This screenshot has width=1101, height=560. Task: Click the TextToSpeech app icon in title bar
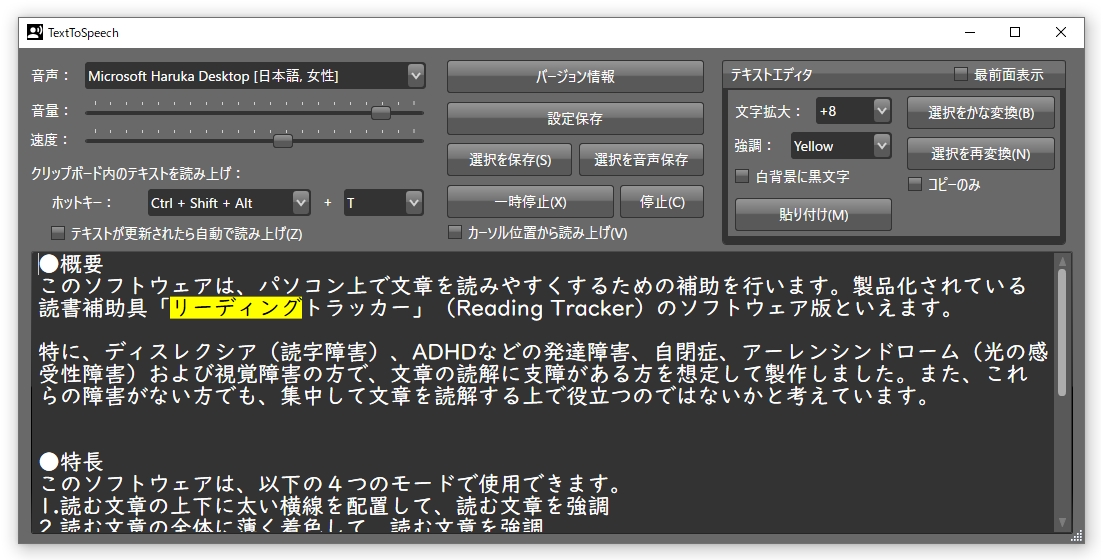coord(34,32)
